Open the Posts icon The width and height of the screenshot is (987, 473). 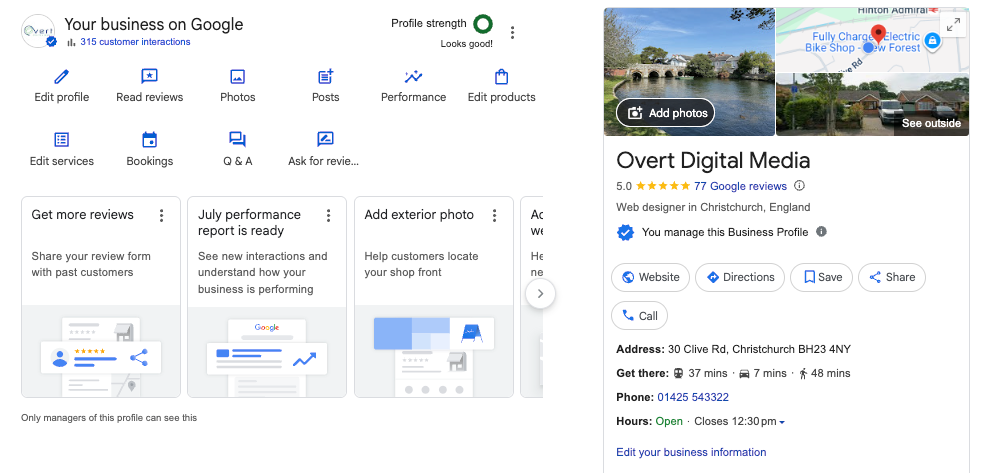pyautogui.click(x=325, y=77)
